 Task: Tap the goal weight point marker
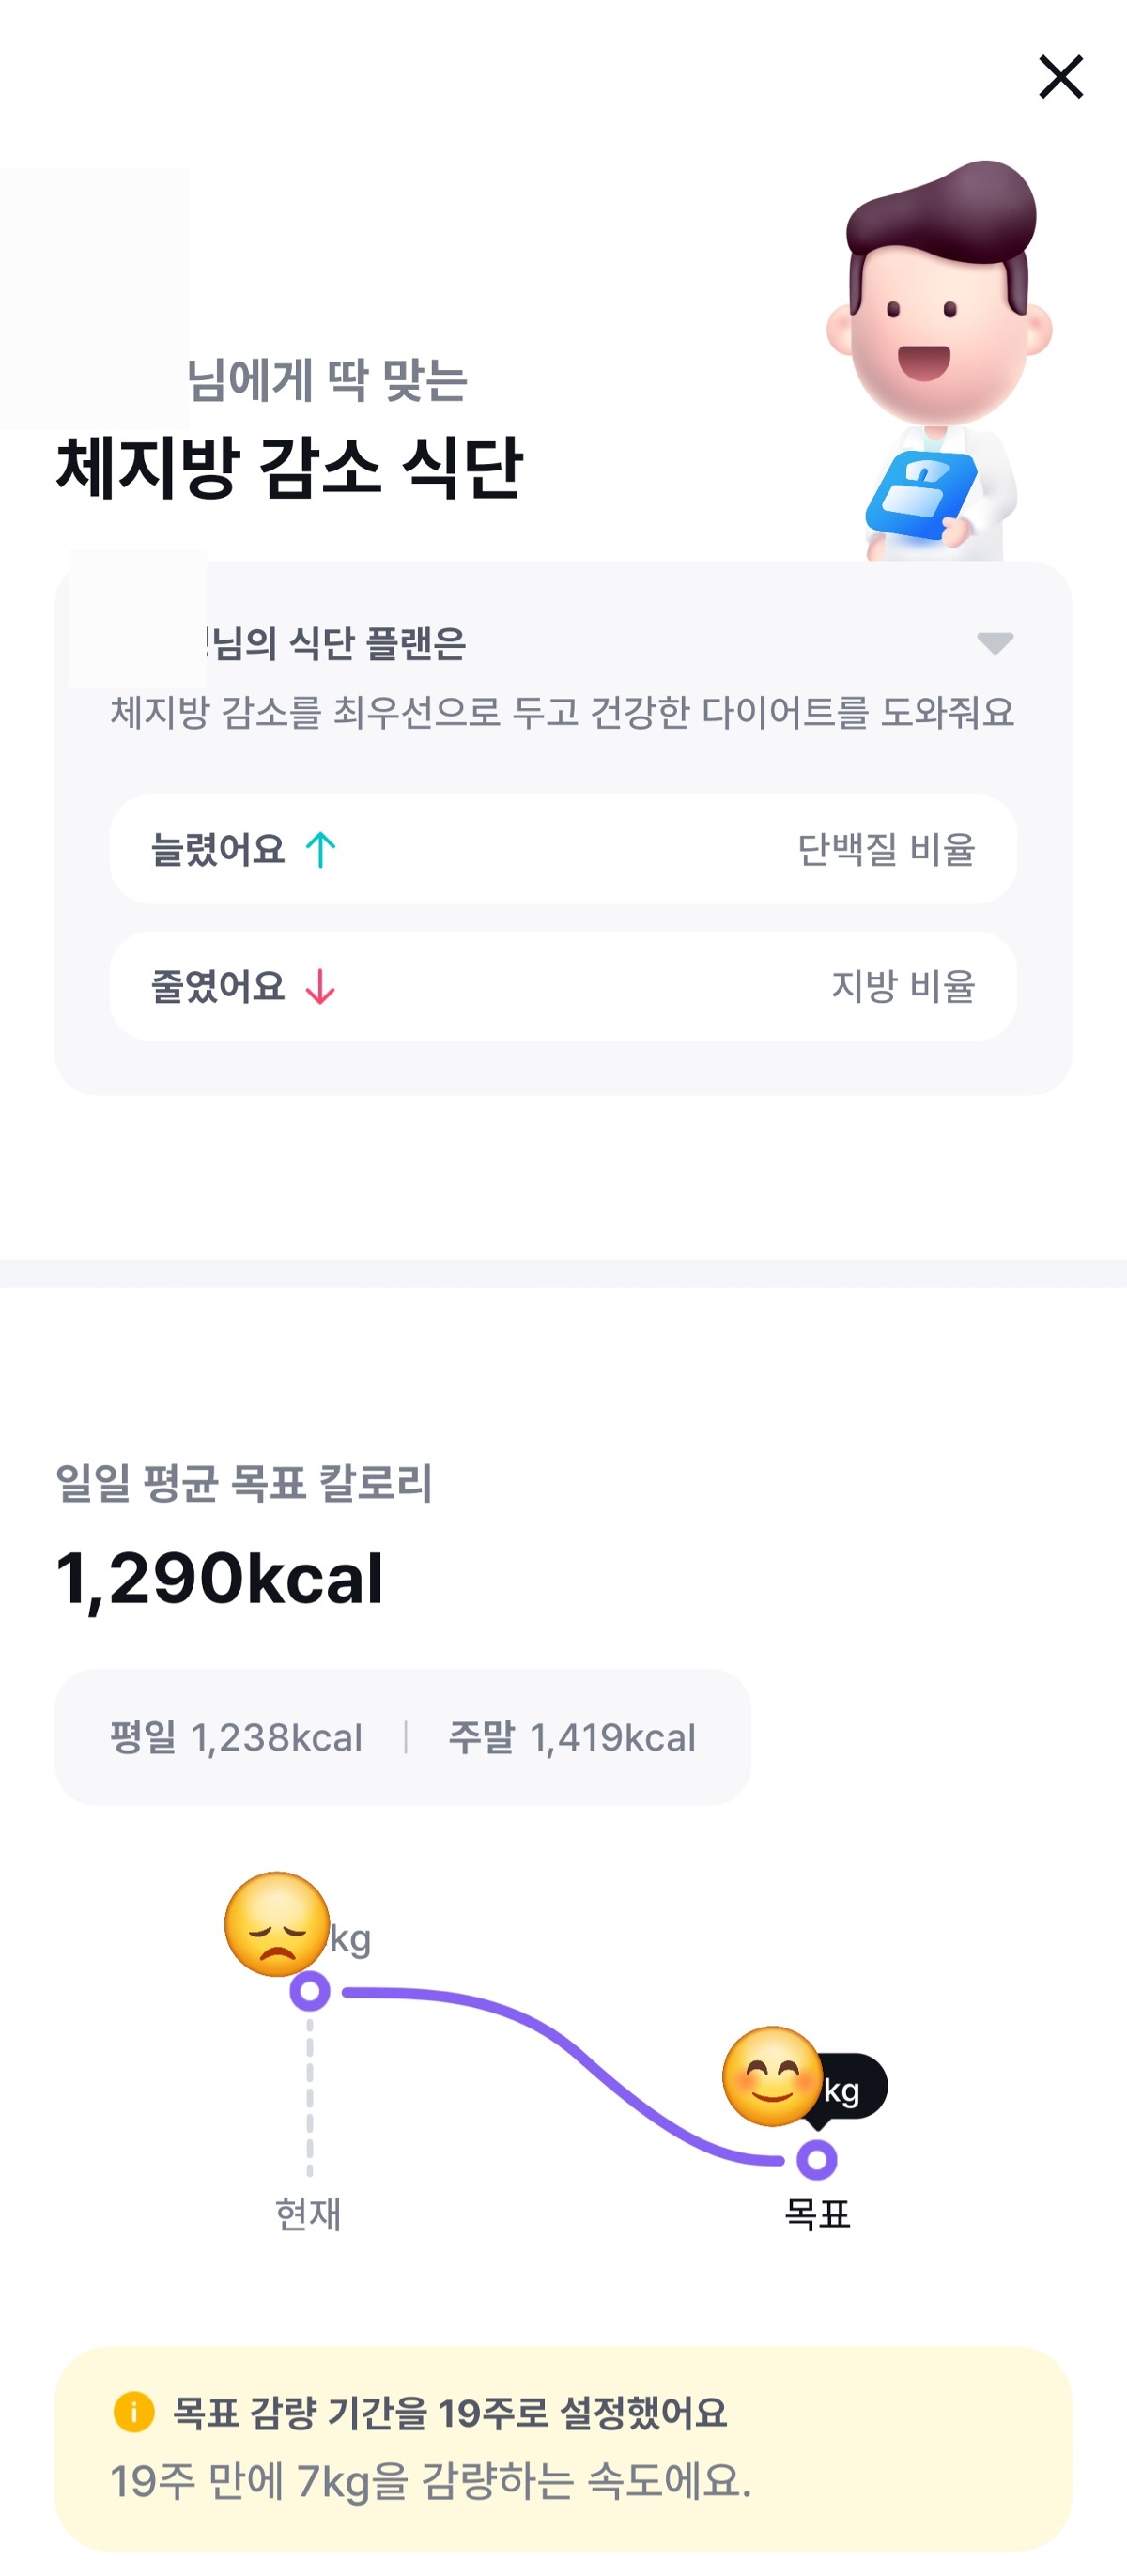[x=816, y=2159]
